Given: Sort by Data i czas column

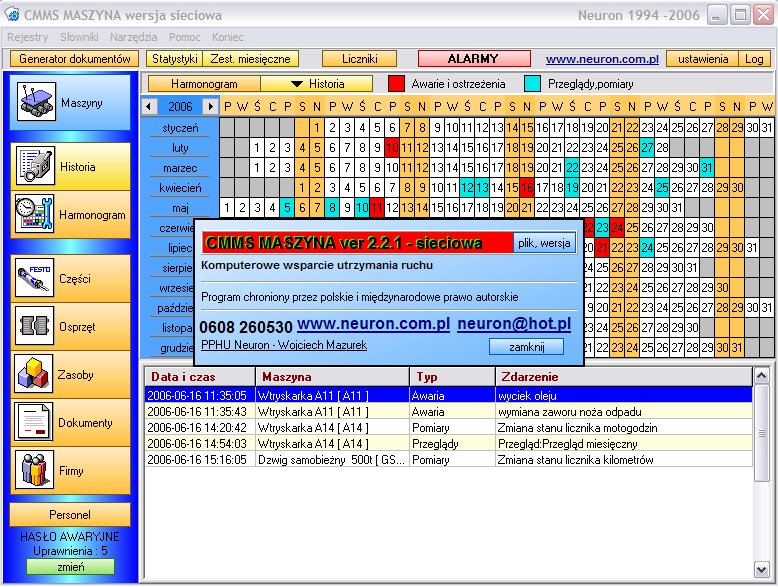Looking at the screenshot, I should tap(199, 377).
